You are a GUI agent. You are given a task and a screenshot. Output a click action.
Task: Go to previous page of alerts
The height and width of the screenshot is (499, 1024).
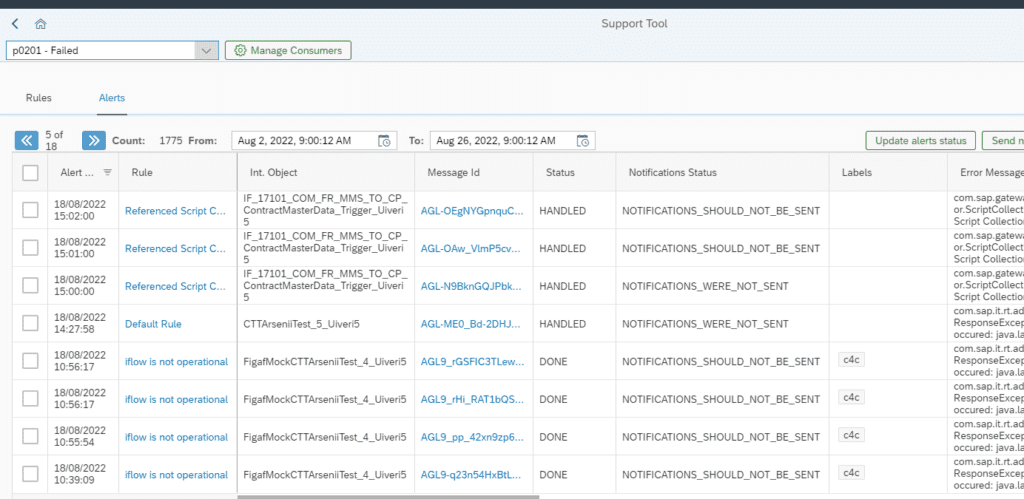coord(27,140)
